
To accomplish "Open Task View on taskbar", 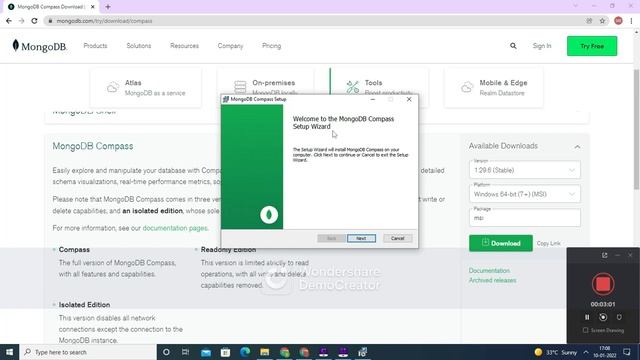I will [185, 352].
